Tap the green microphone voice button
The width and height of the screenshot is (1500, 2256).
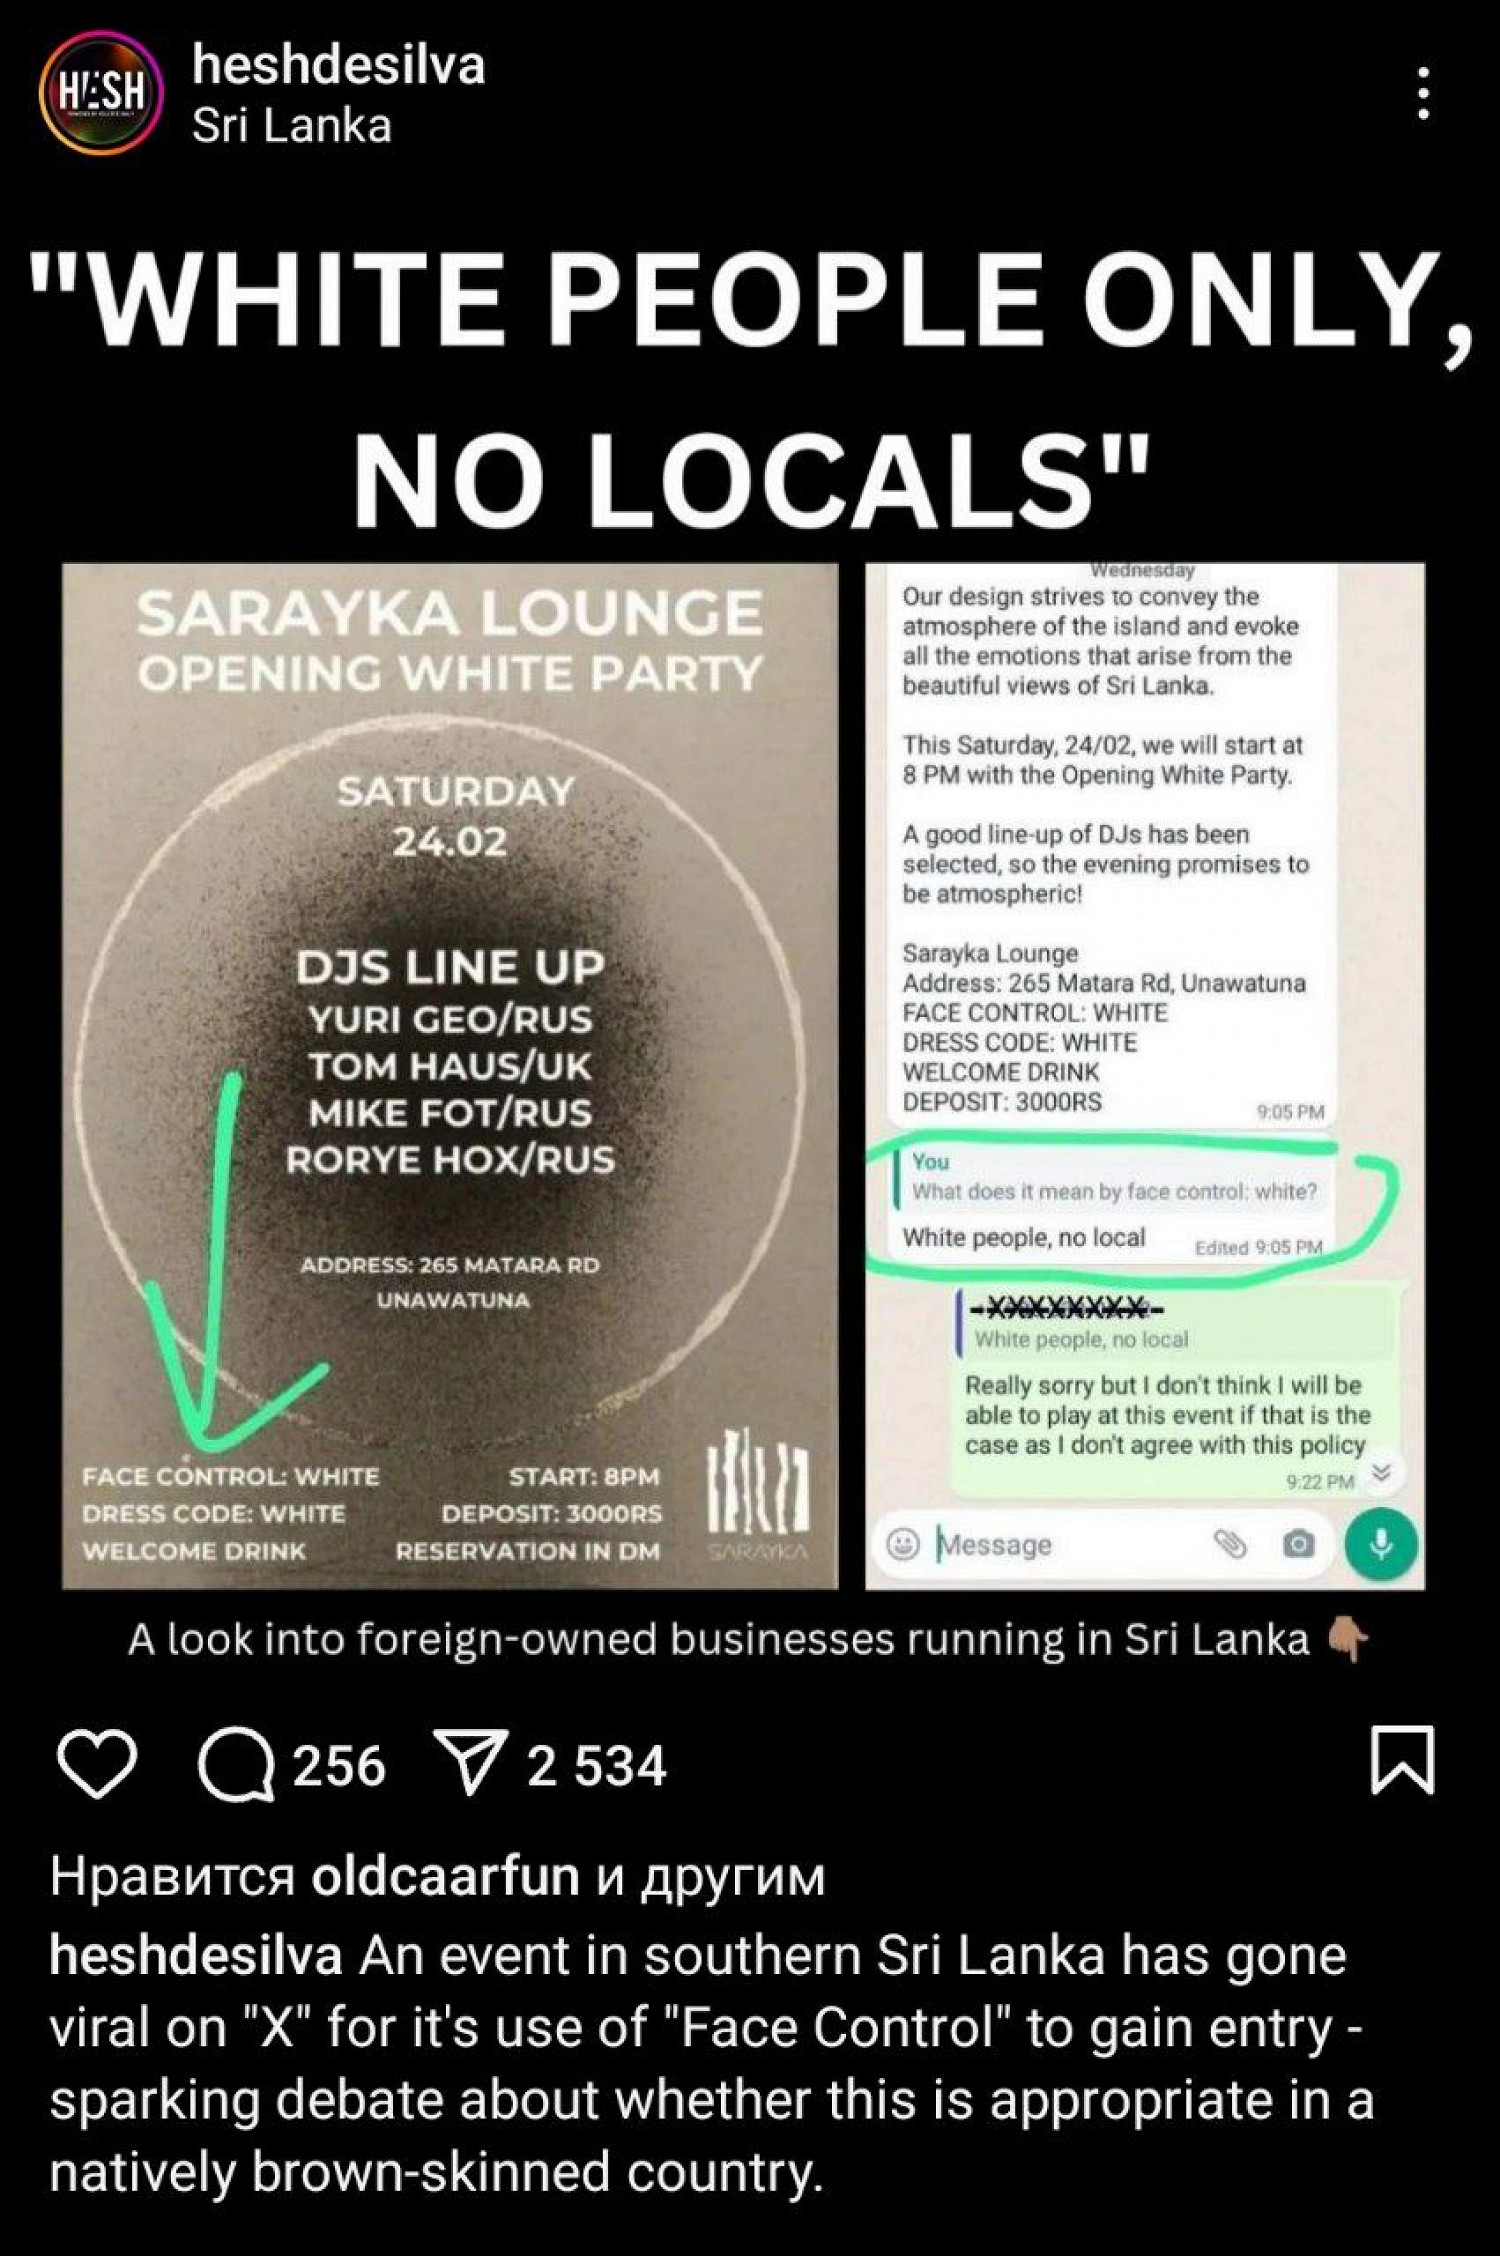click(1381, 1545)
